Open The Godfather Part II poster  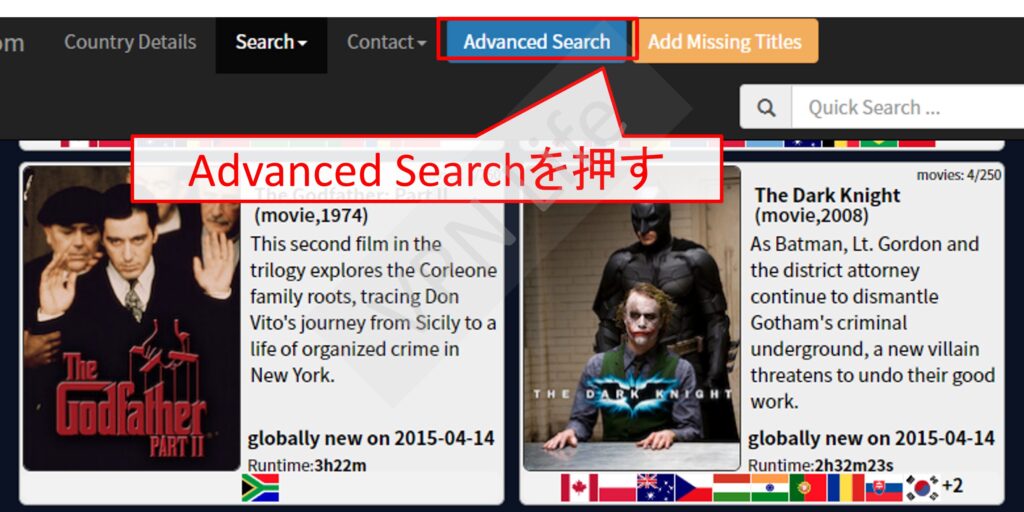[131, 320]
